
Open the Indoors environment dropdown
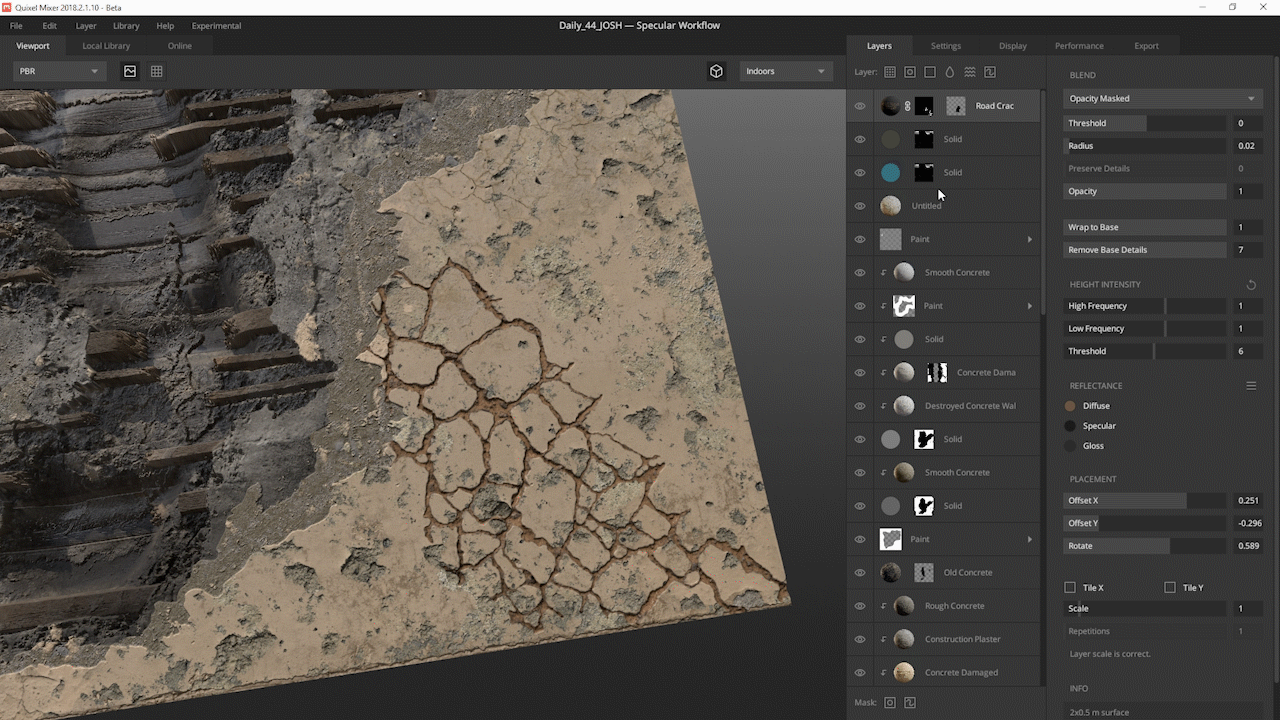coord(785,71)
